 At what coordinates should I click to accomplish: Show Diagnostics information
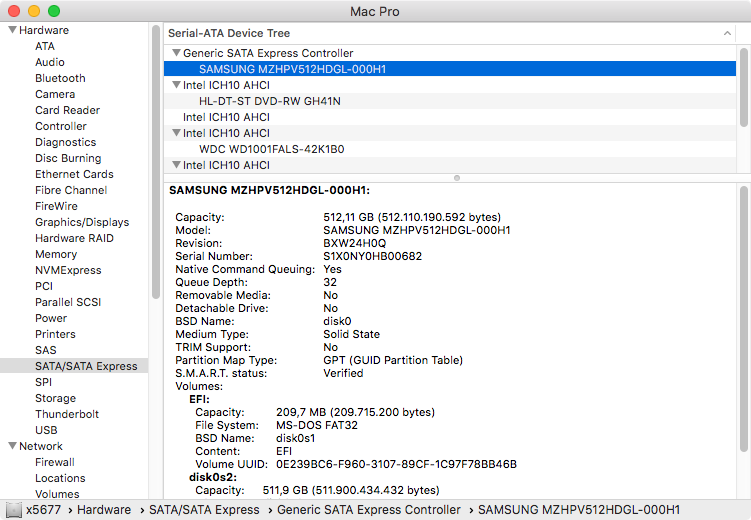click(66, 142)
